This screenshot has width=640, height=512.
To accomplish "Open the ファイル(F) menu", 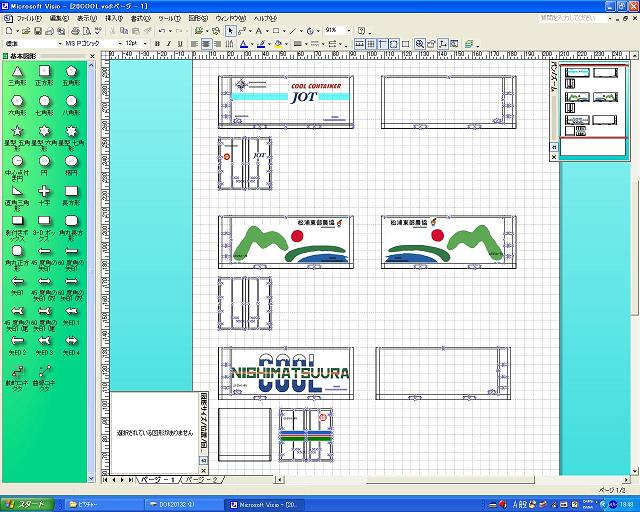I will (29, 18).
